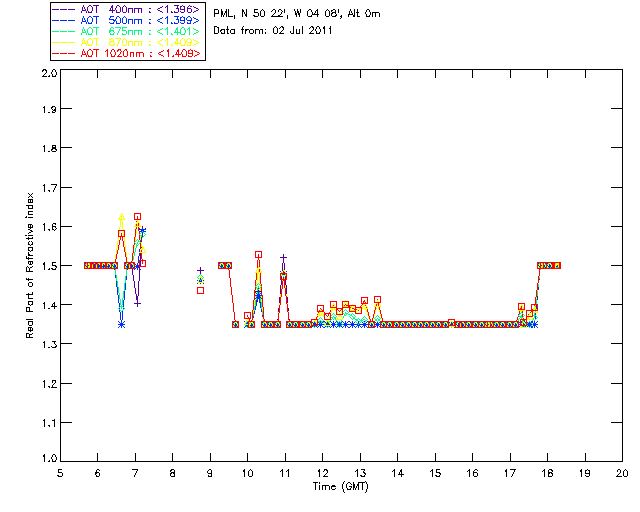
Task: Click the 1.4 y-axis tick label
Action: 49,305
